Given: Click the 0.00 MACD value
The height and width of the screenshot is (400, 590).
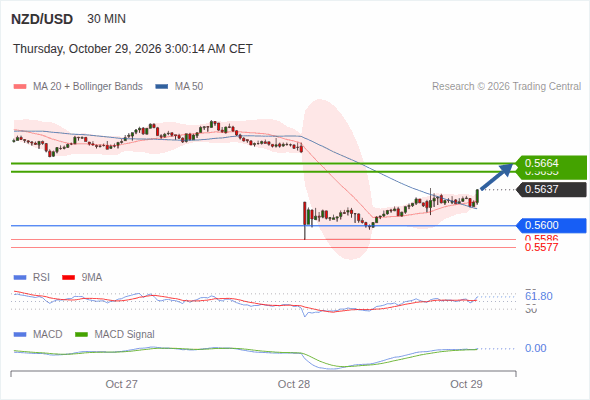Looking at the screenshot, I should click(x=536, y=348).
